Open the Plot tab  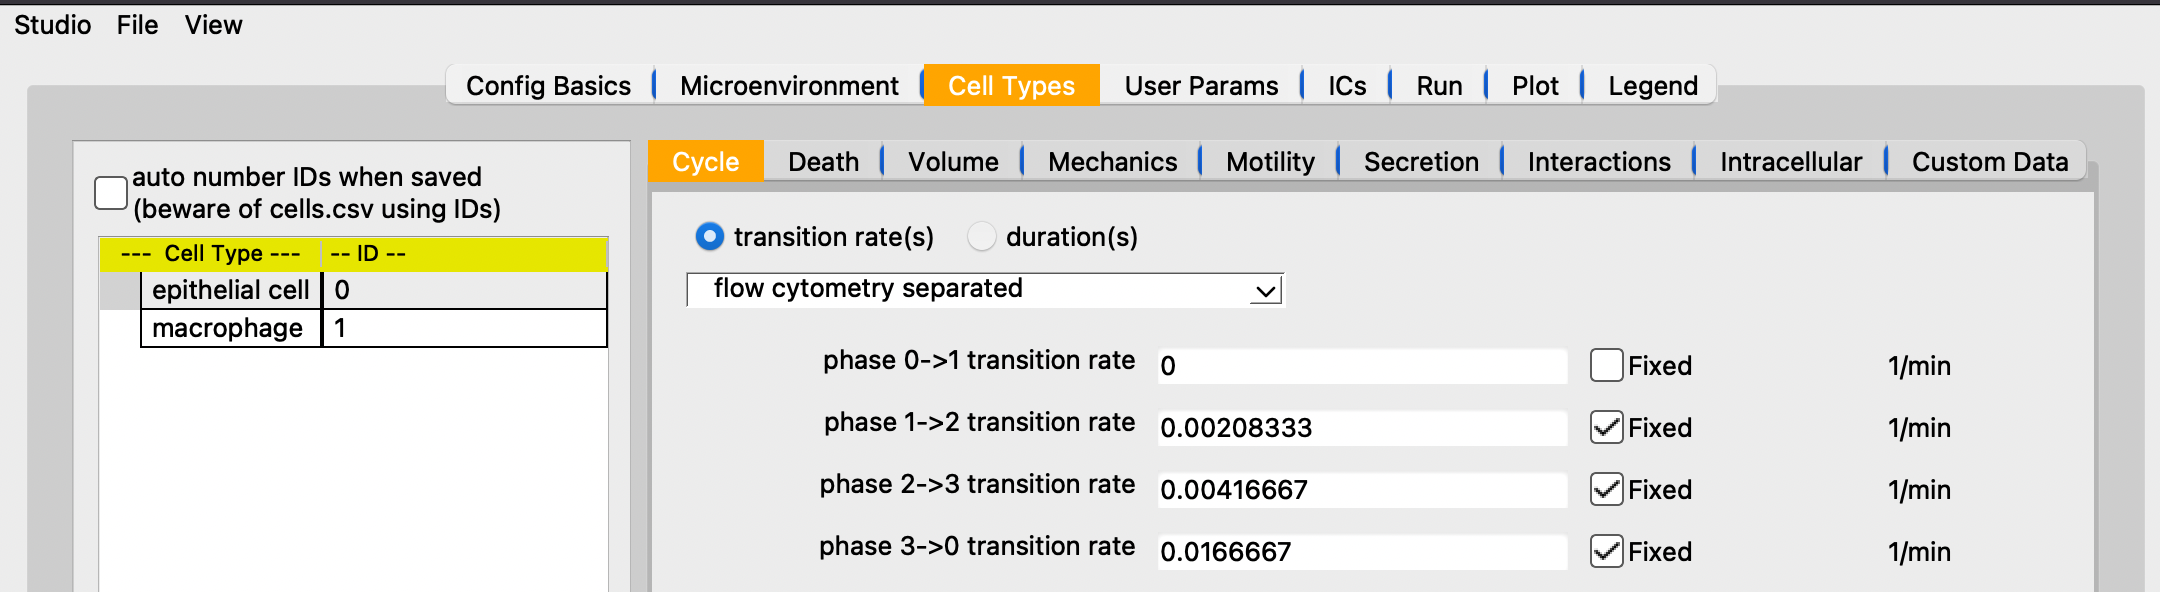[1535, 86]
